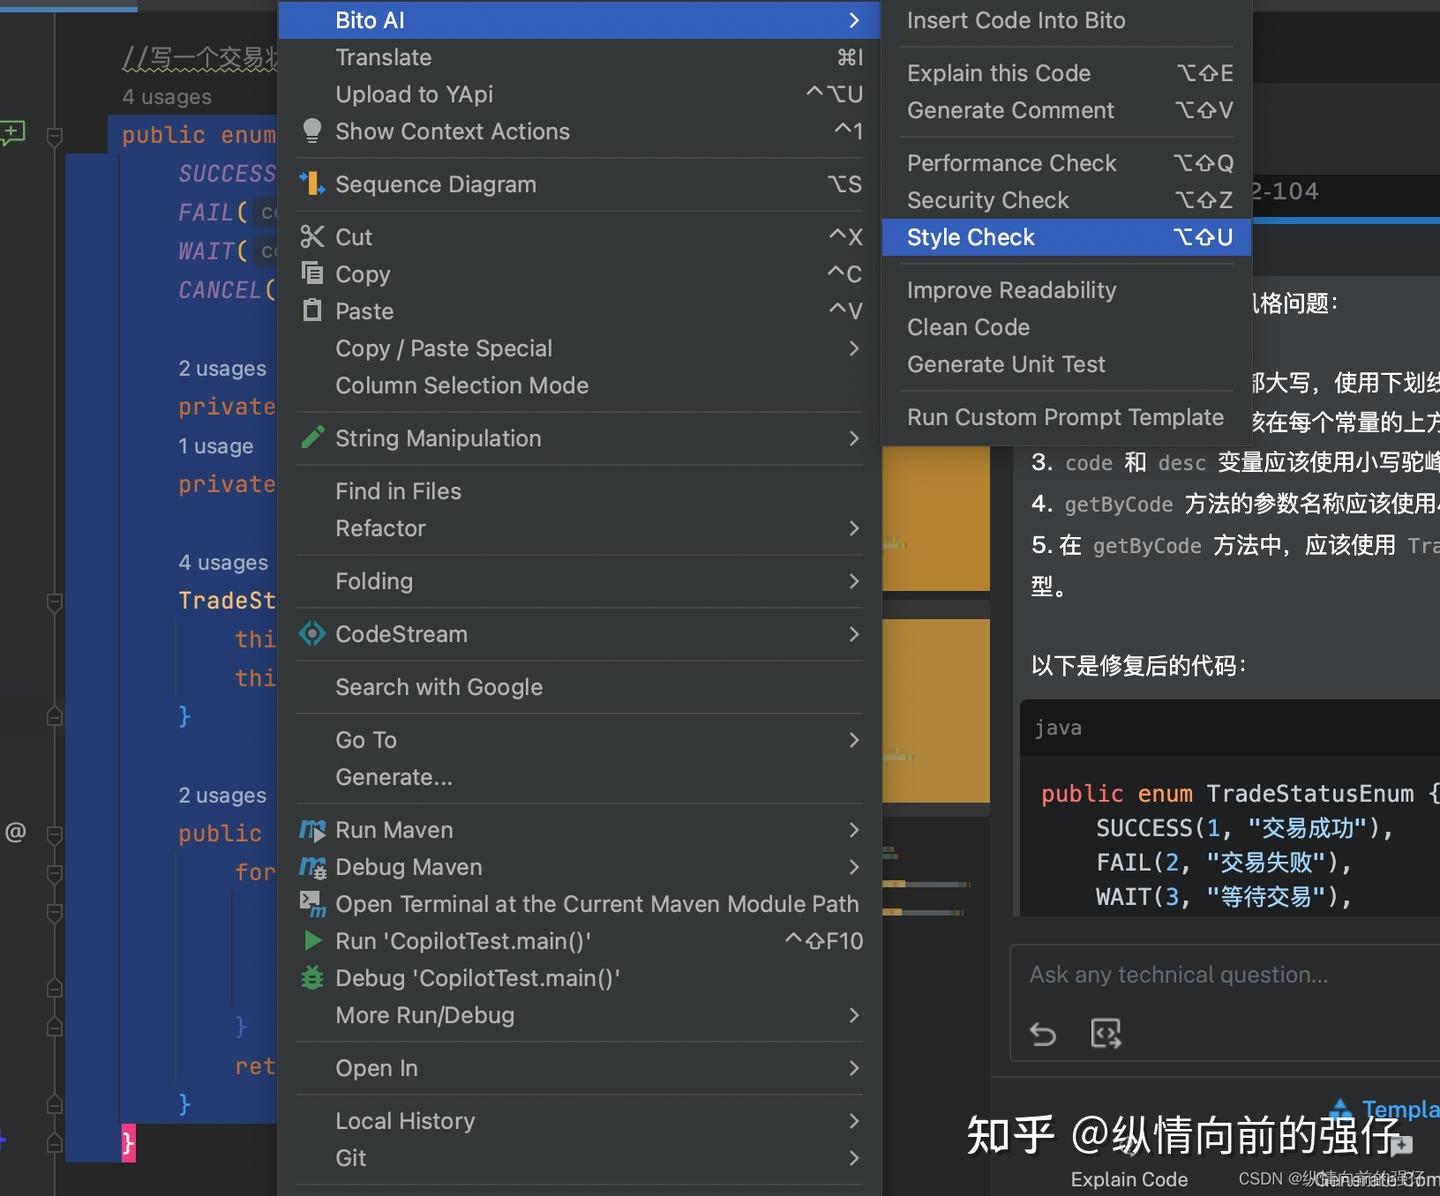Open the Template link
1440x1196 pixels.
[x=1397, y=1108]
